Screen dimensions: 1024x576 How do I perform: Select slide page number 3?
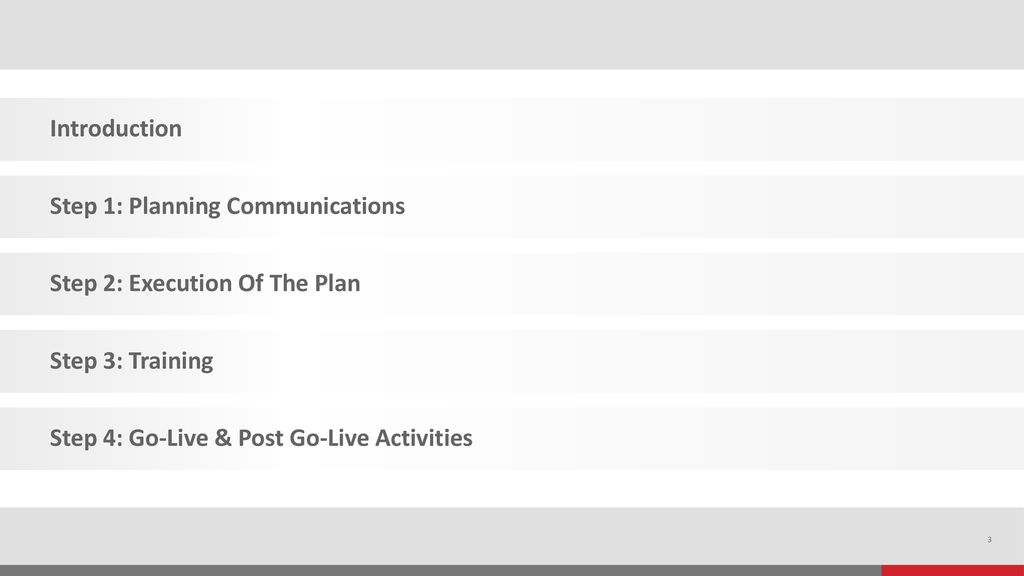[x=989, y=539]
